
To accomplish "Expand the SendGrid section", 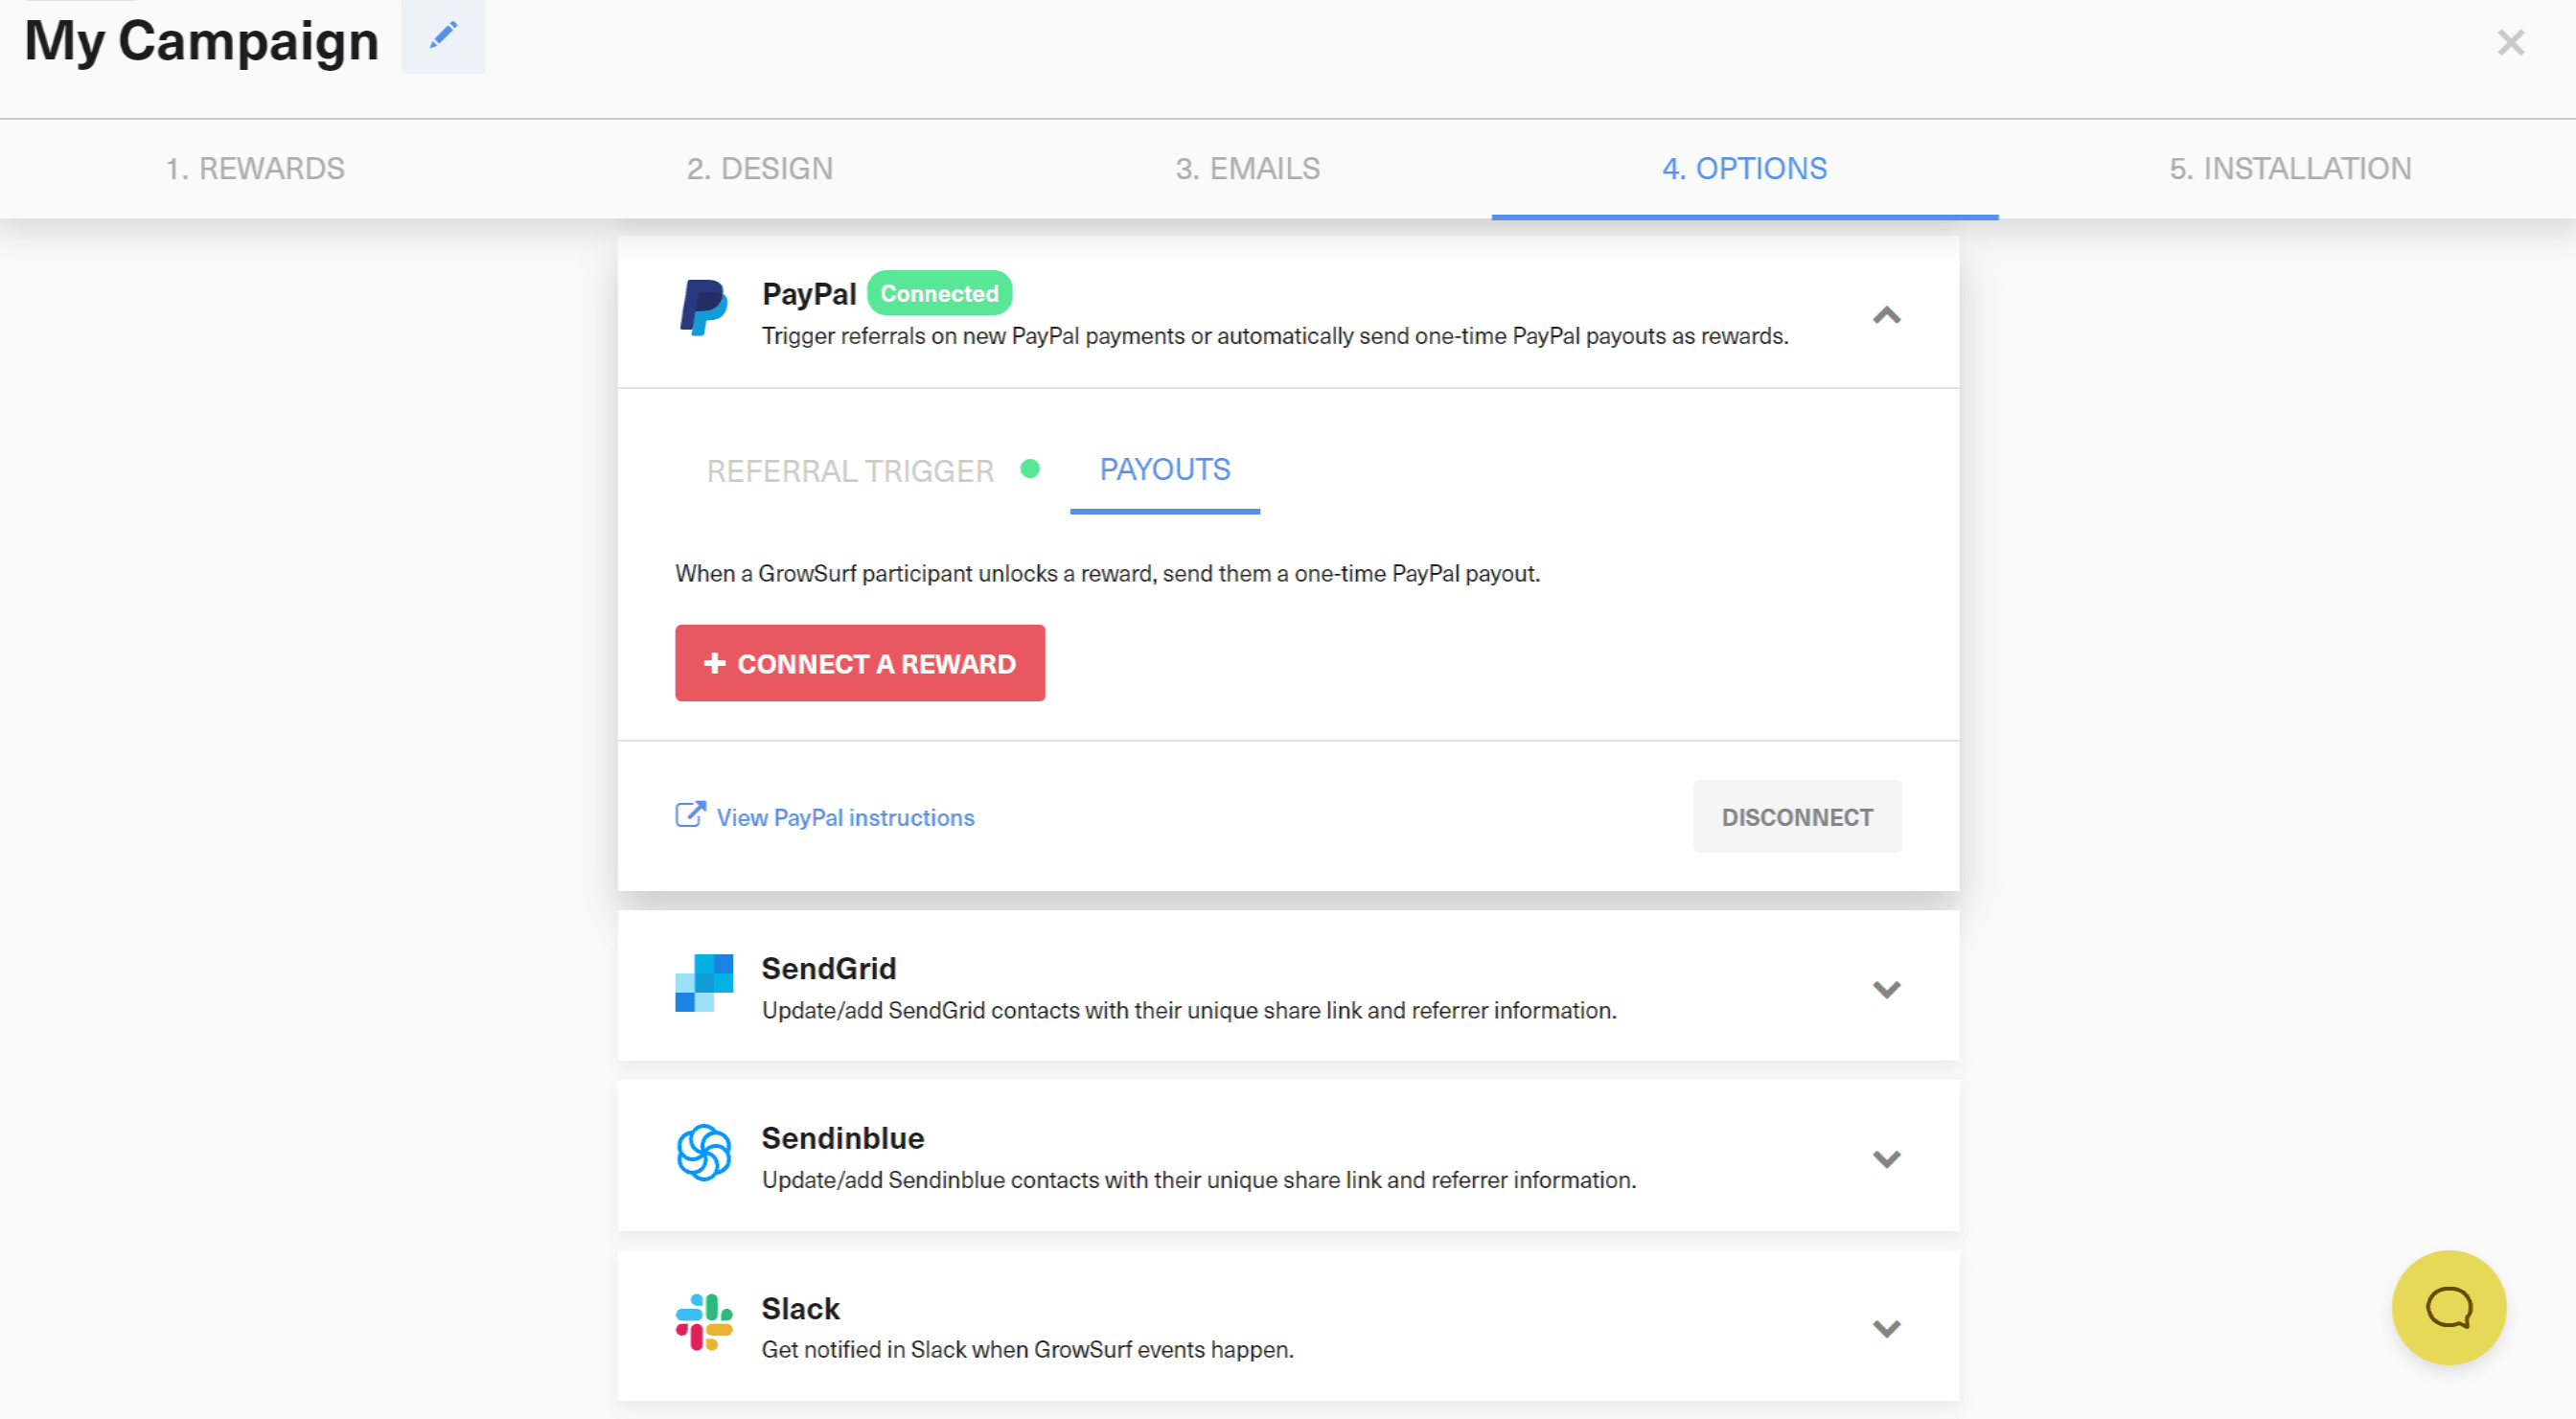I will click(1888, 988).
